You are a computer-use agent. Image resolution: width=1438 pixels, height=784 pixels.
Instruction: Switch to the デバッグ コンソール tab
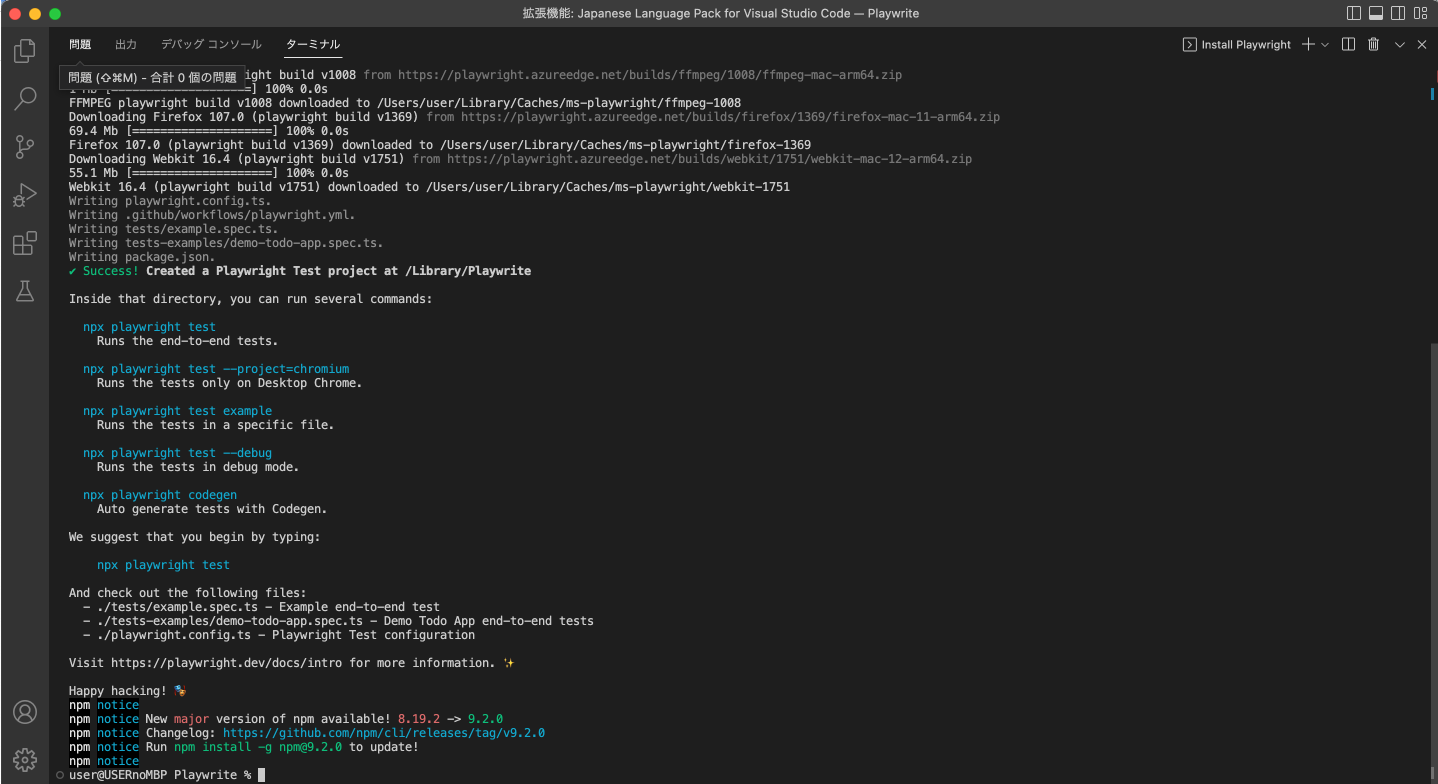pos(211,44)
